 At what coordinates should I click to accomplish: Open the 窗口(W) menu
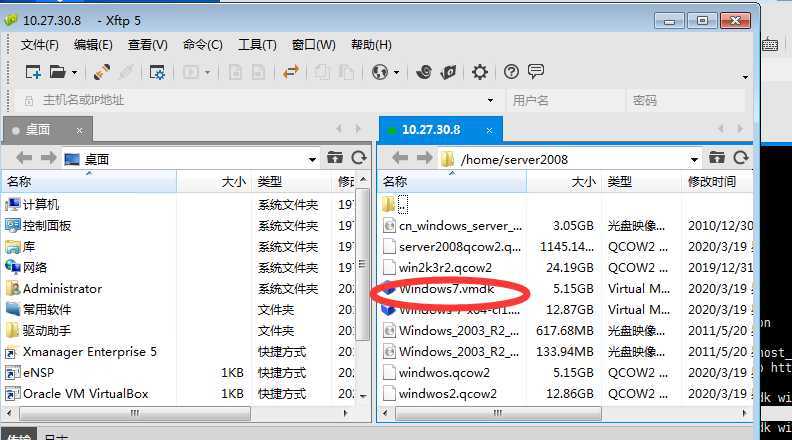tap(314, 45)
